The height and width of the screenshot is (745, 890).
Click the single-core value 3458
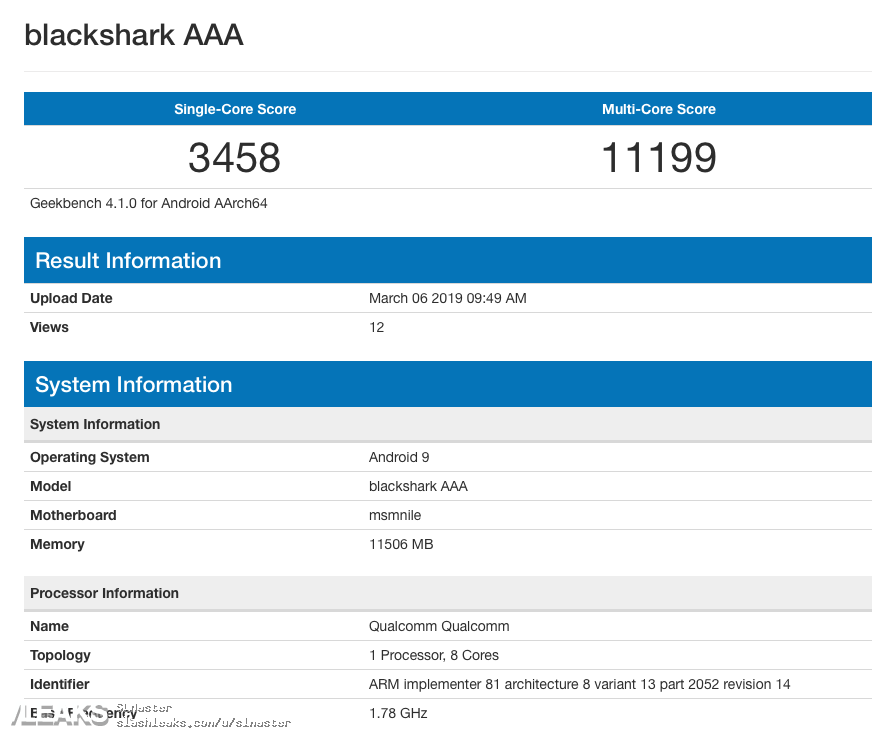click(234, 157)
